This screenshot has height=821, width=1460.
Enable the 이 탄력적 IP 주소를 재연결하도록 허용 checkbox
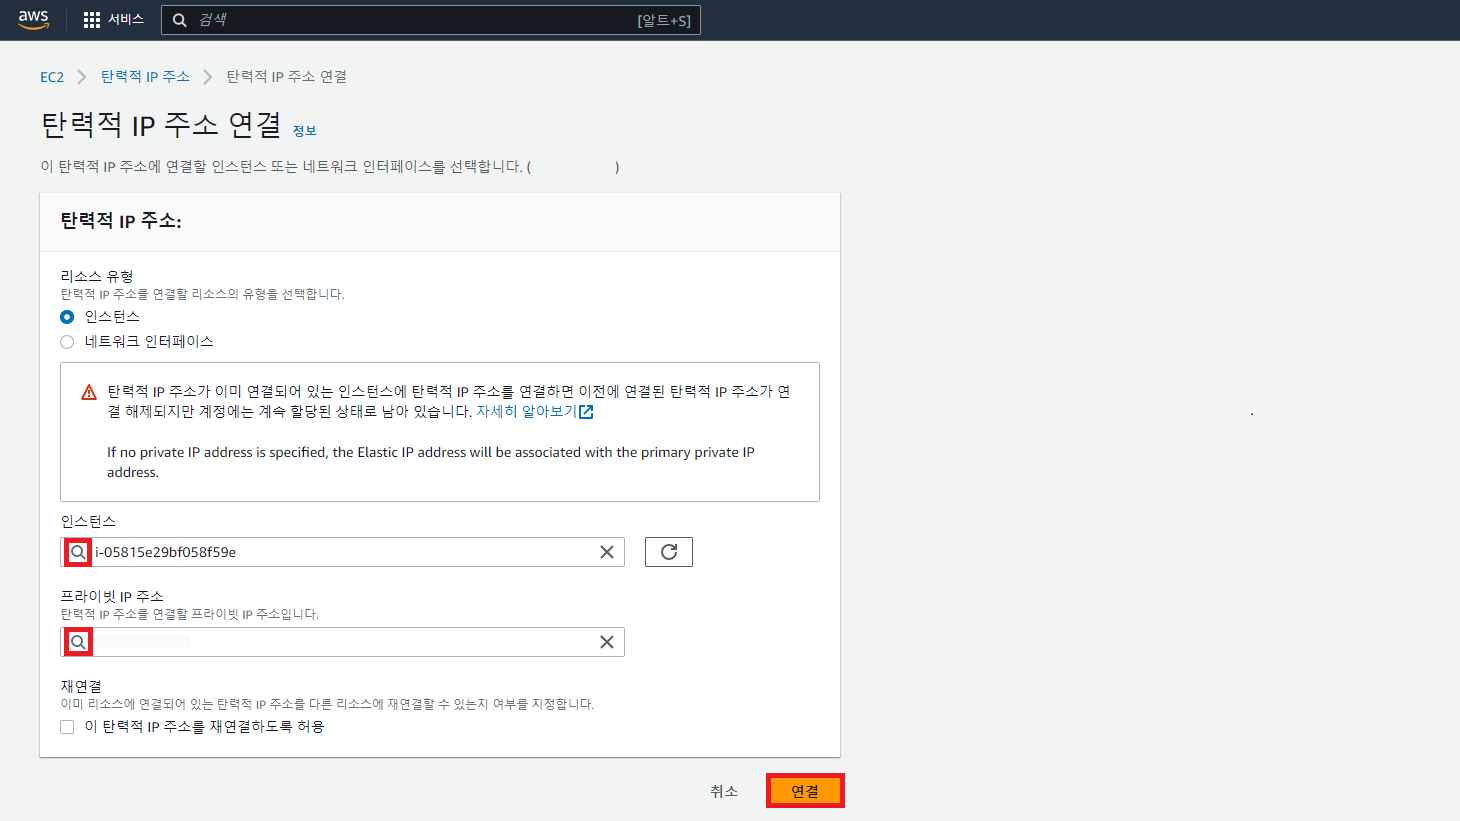coord(67,727)
